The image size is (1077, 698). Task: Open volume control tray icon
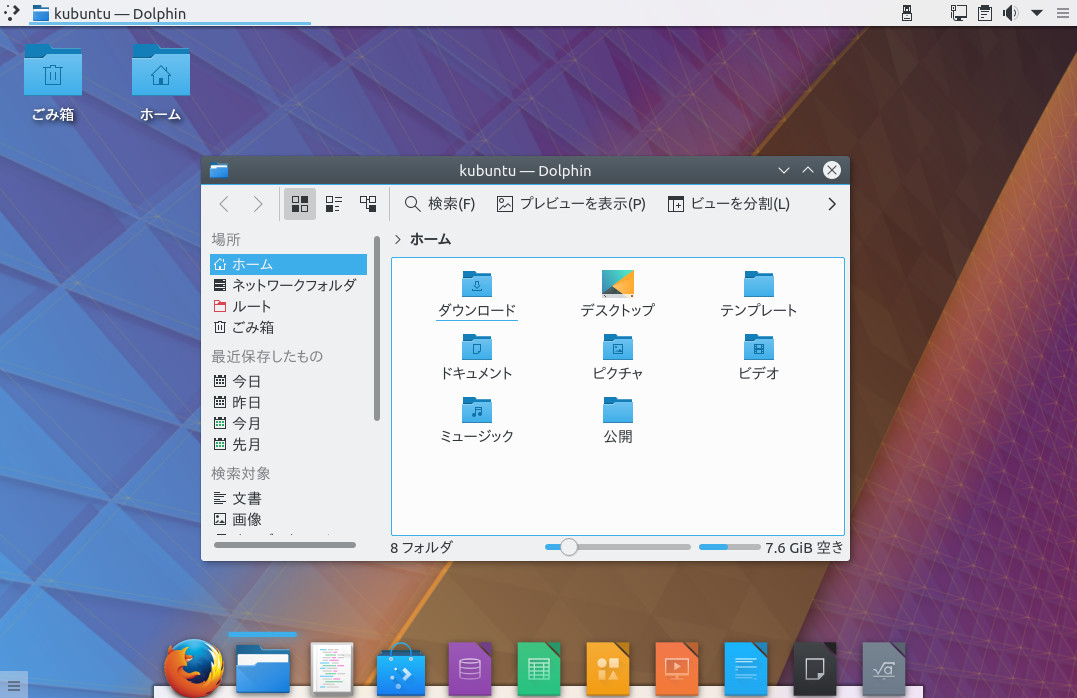click(x=1010, y=13)
